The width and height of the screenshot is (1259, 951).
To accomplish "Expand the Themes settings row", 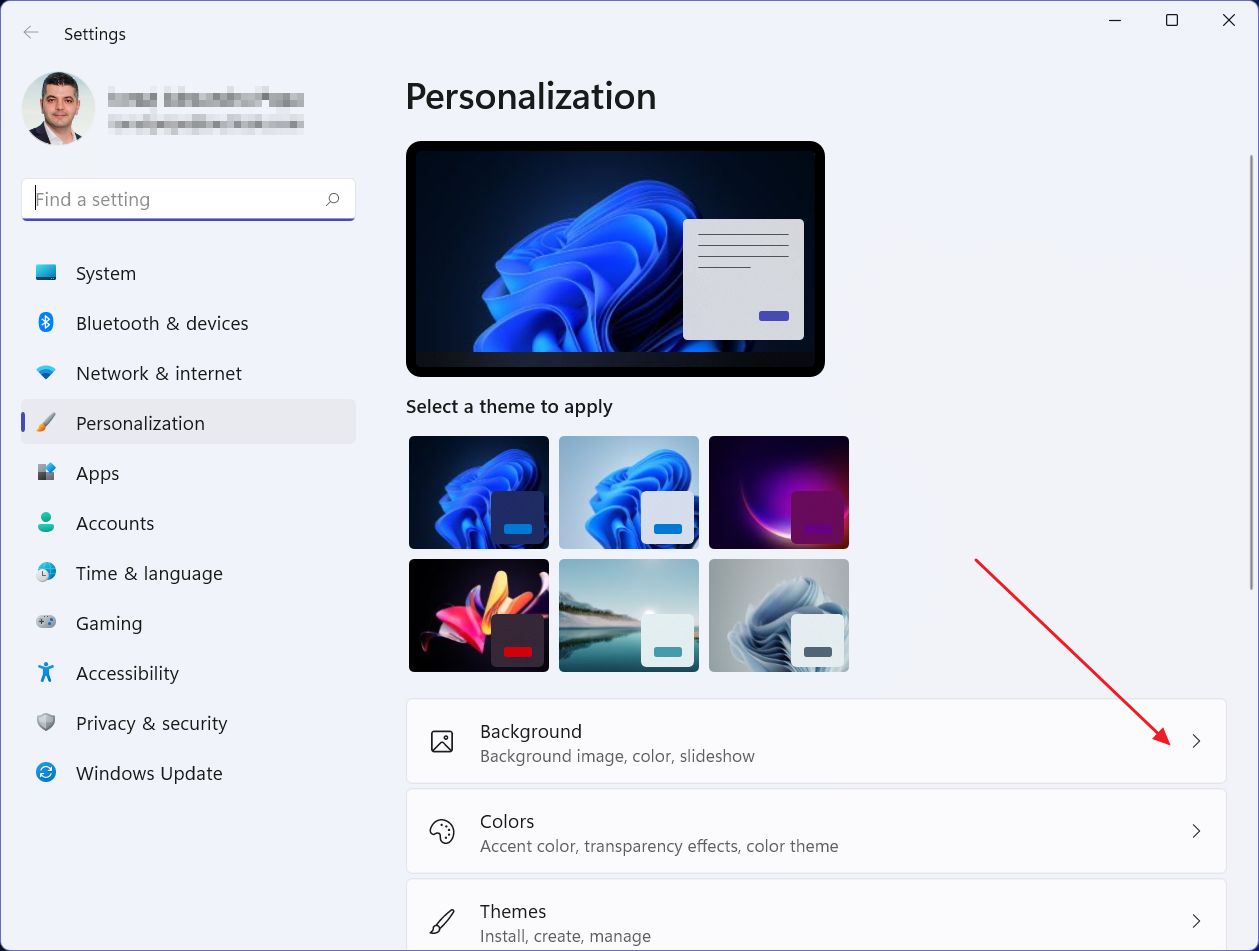I will [x=1196, y=921].
